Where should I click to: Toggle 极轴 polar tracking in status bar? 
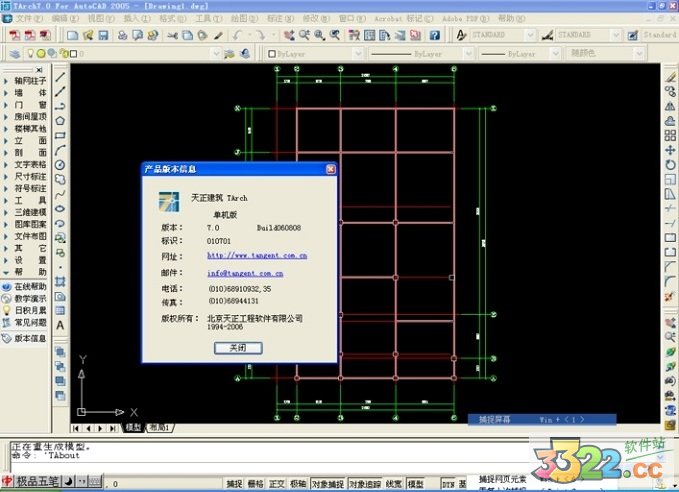tap(298, 484)
